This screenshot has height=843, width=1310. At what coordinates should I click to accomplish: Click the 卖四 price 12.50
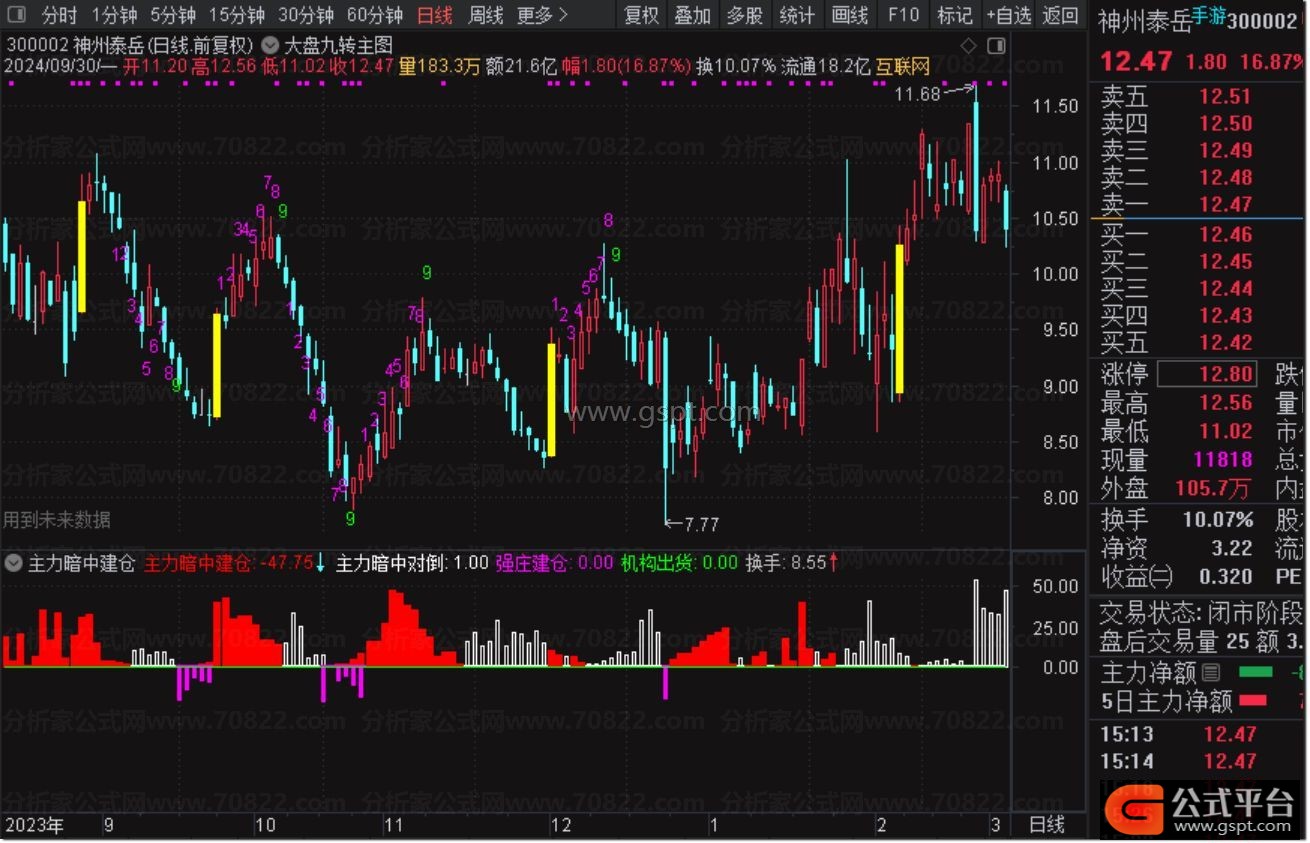pos(1226,124)
